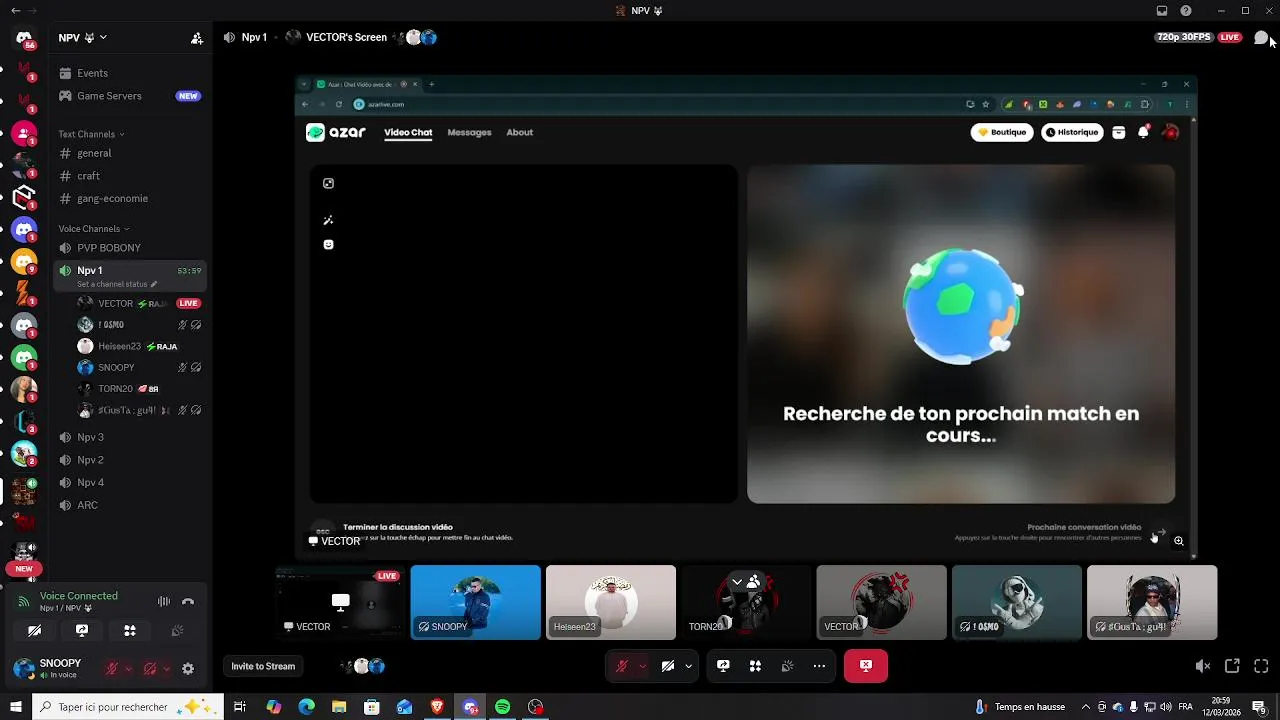The height and width of the screenshot is (720, 1280).
Task: Open the pink people-icon server in sidebar
Action: [x=24, y=133]
